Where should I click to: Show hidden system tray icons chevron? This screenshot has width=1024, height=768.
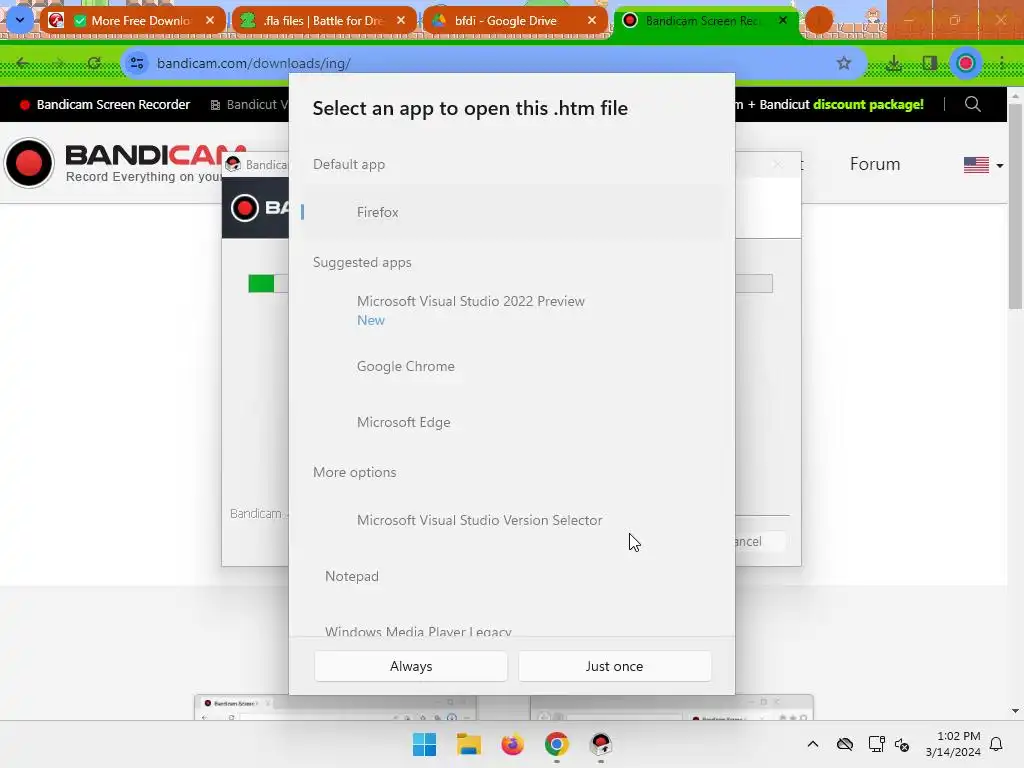point(813,744)
